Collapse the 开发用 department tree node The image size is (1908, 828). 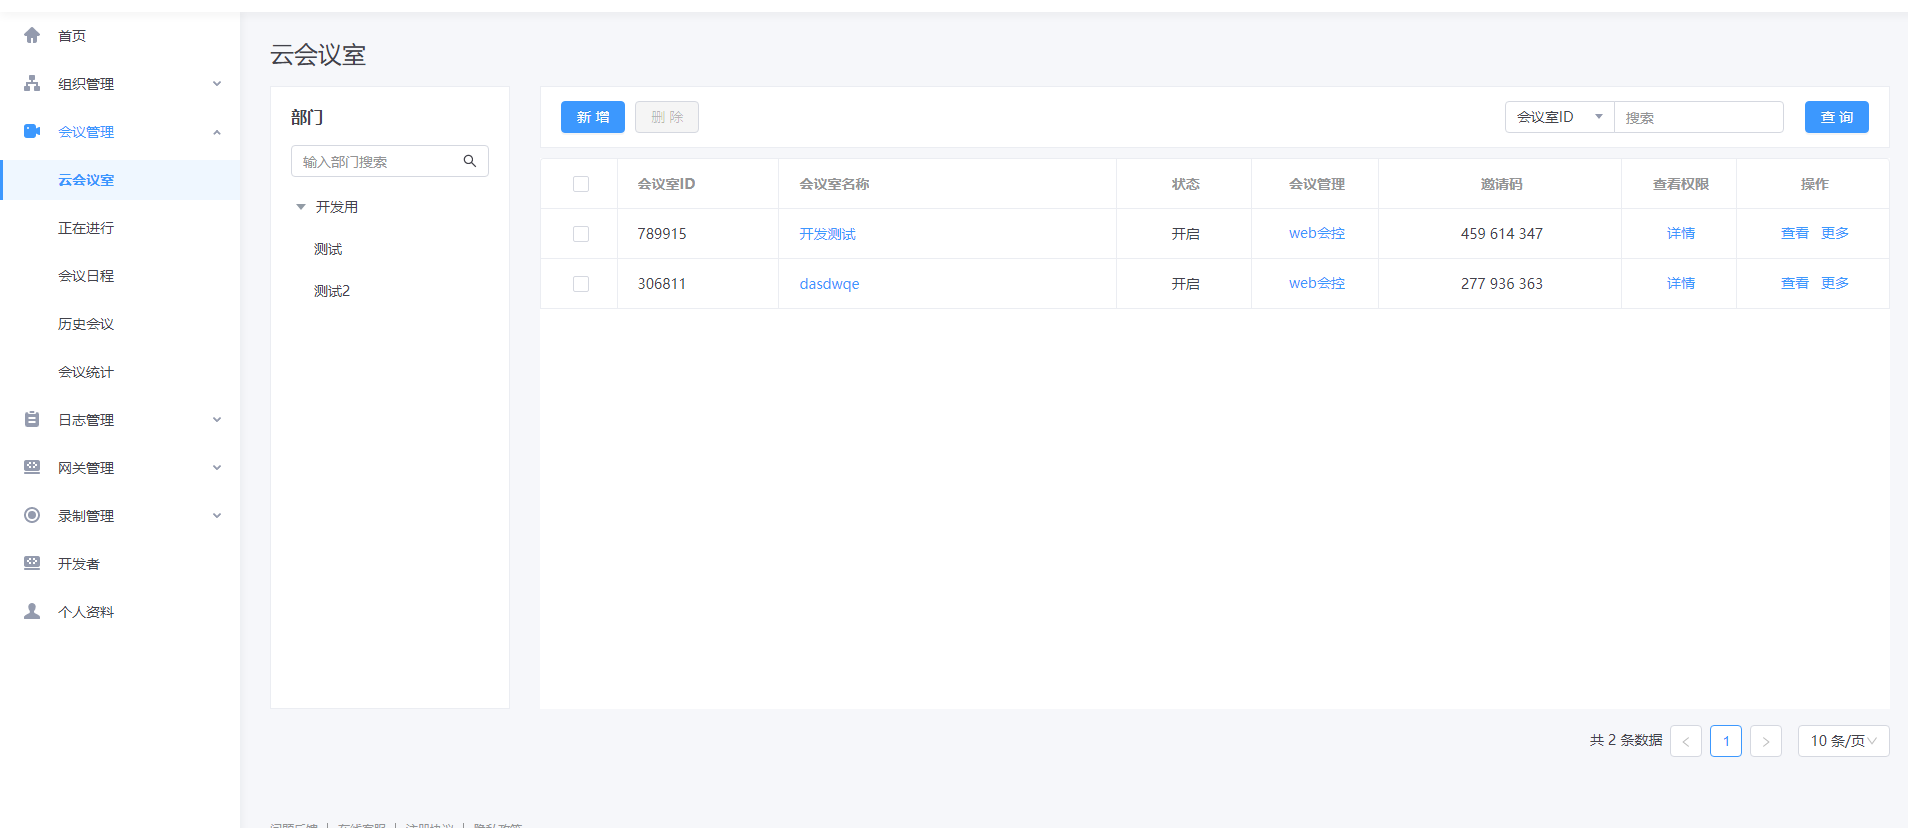(x=301, y=207)
